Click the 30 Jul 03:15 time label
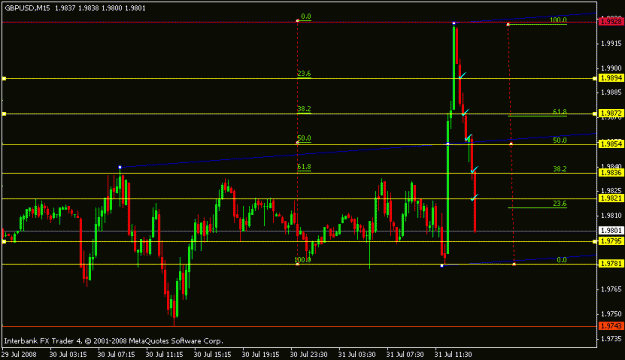This screenshot has width=625, height=360. [x=68, y=354]
